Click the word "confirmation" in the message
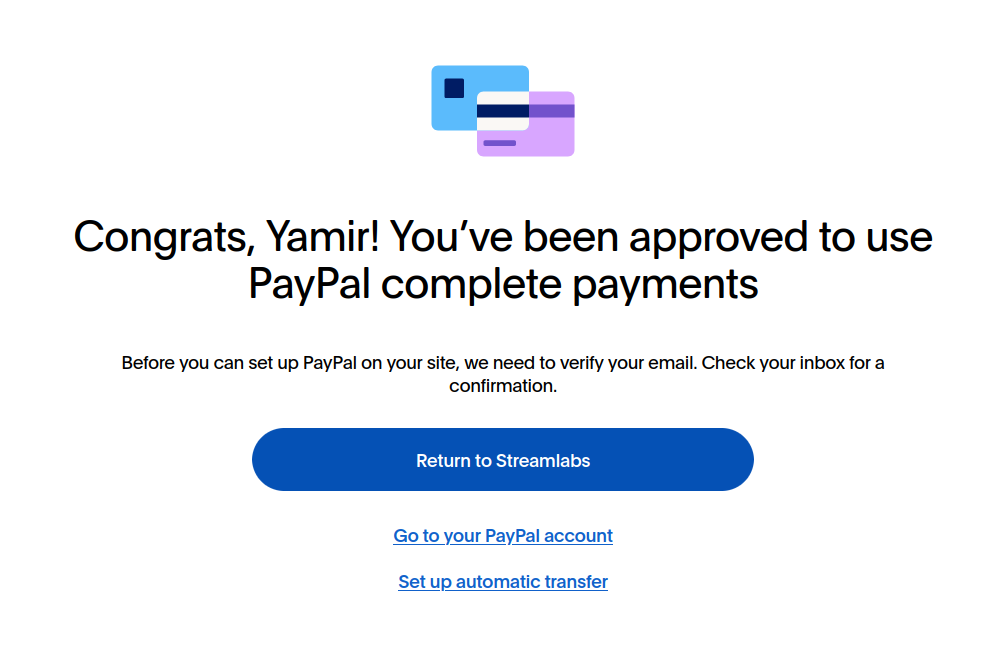 [502, 385]
